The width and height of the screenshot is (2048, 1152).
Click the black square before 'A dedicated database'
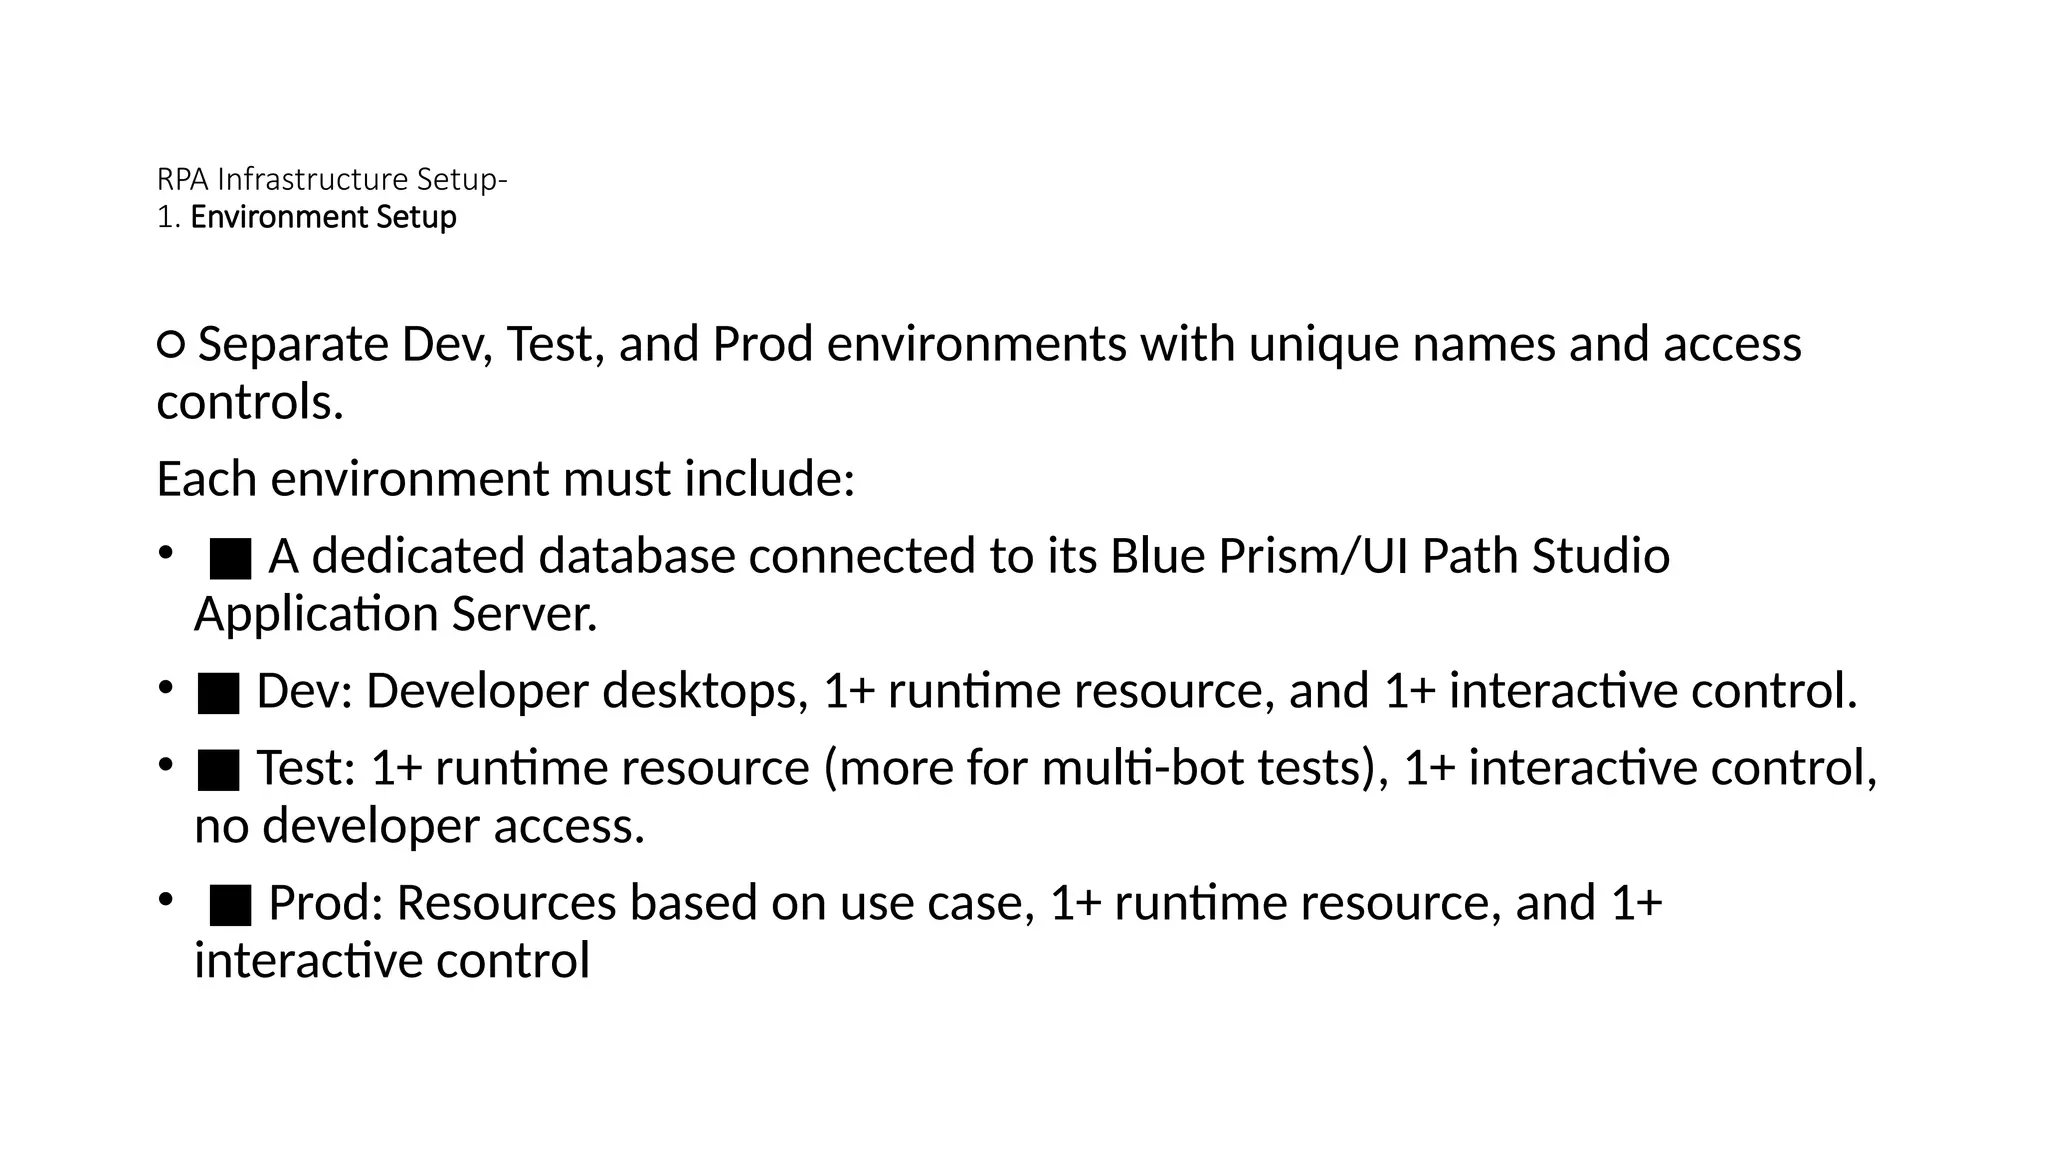point(230,558)
